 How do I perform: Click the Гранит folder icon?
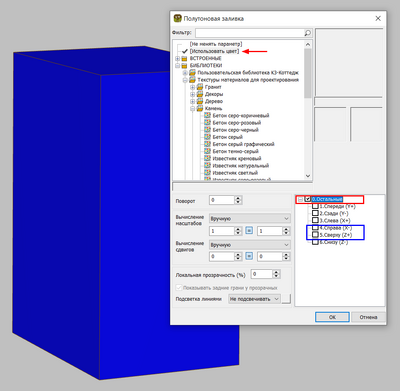[200, 87]
